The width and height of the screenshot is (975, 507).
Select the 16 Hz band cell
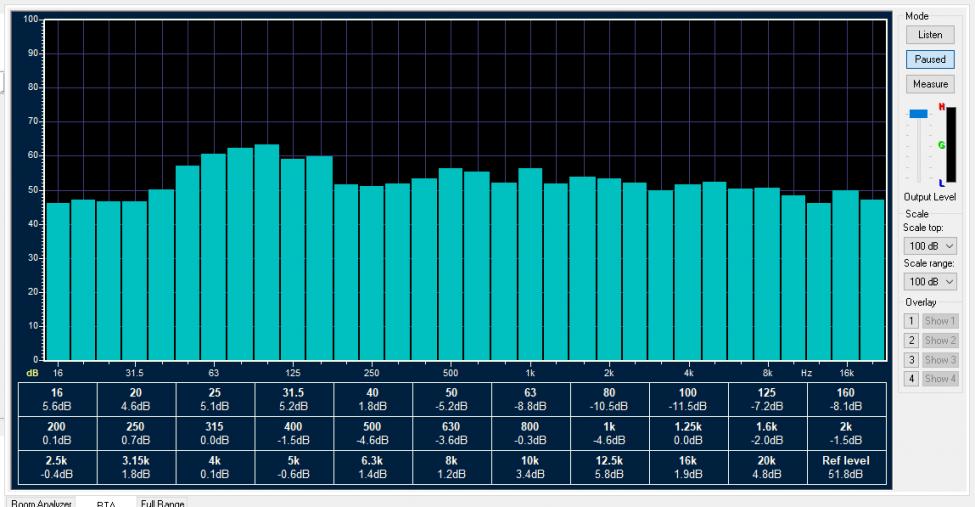(x=57, y=399)
